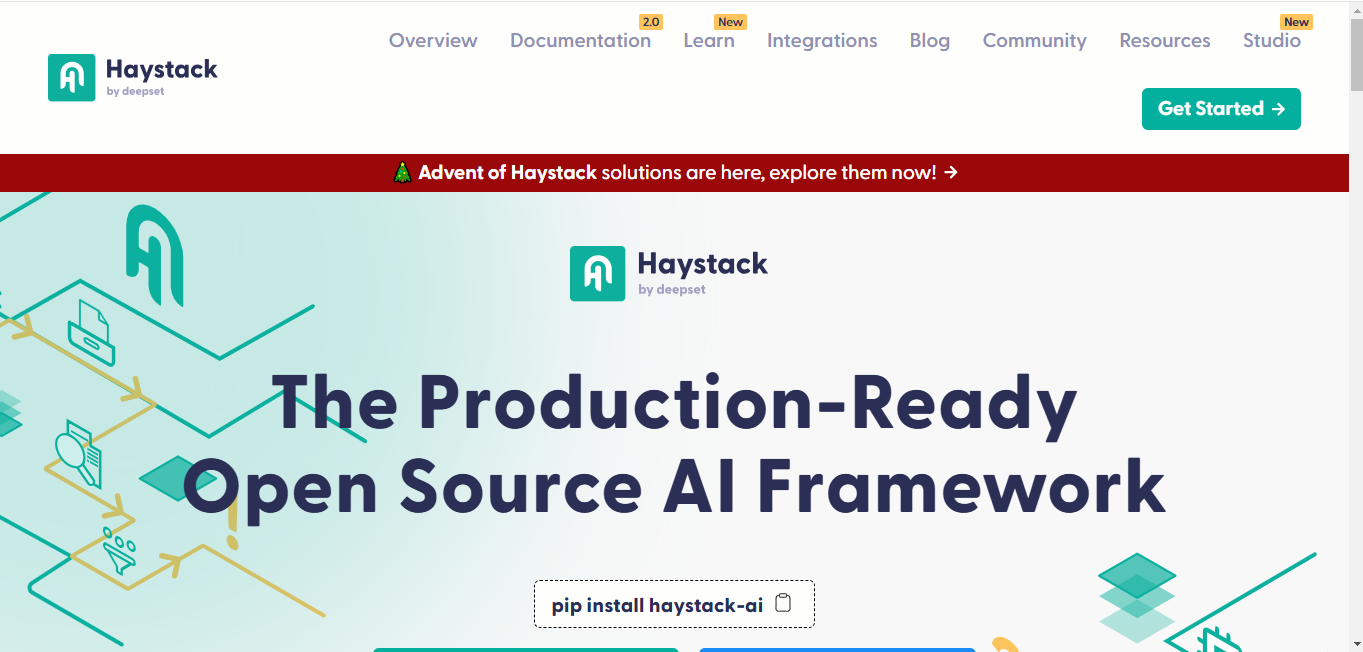Click the "Open Source AI Framework" headline text
This screenshot has height=652, width=1363.
(674, 486)
